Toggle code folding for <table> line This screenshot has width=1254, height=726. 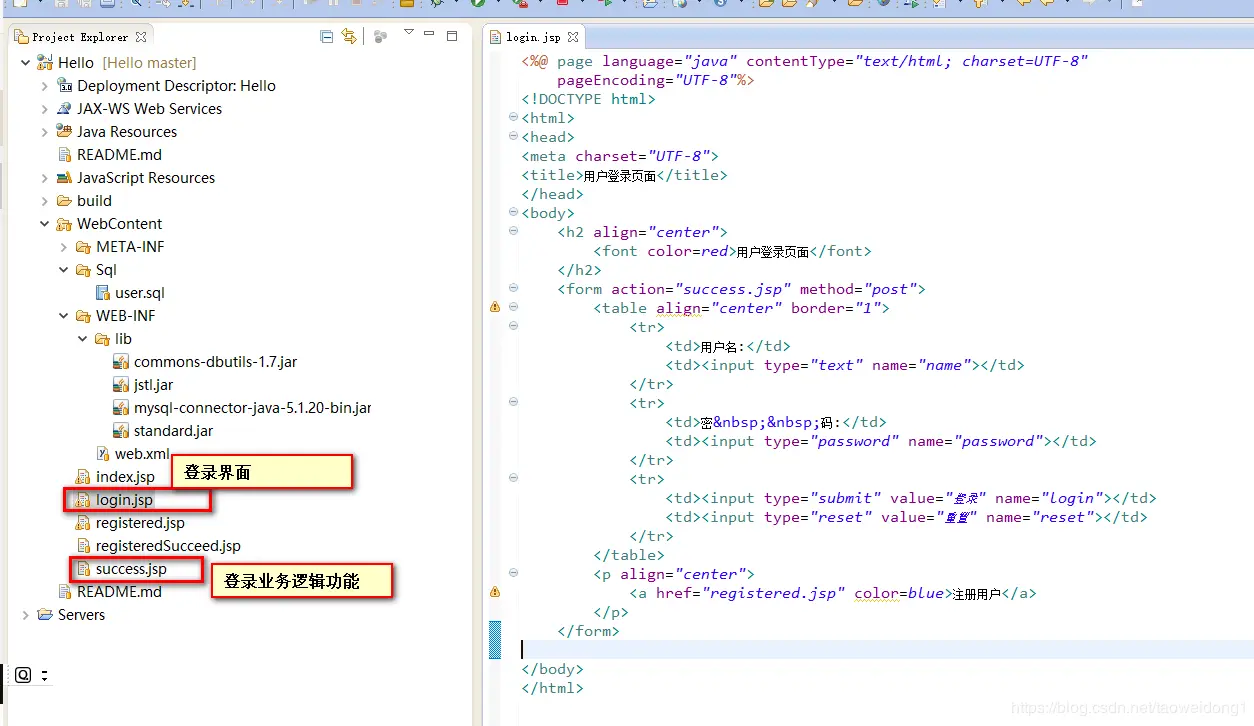click(x=513, y=308)
